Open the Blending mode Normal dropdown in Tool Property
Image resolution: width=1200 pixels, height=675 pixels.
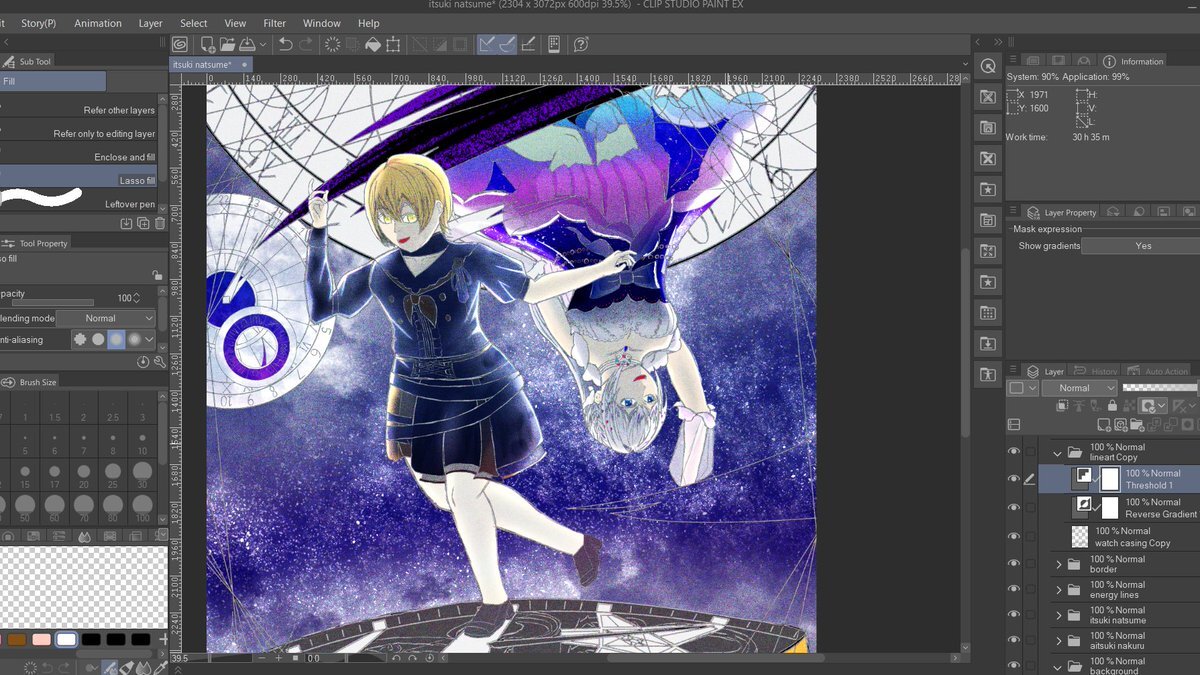[105, 318]
